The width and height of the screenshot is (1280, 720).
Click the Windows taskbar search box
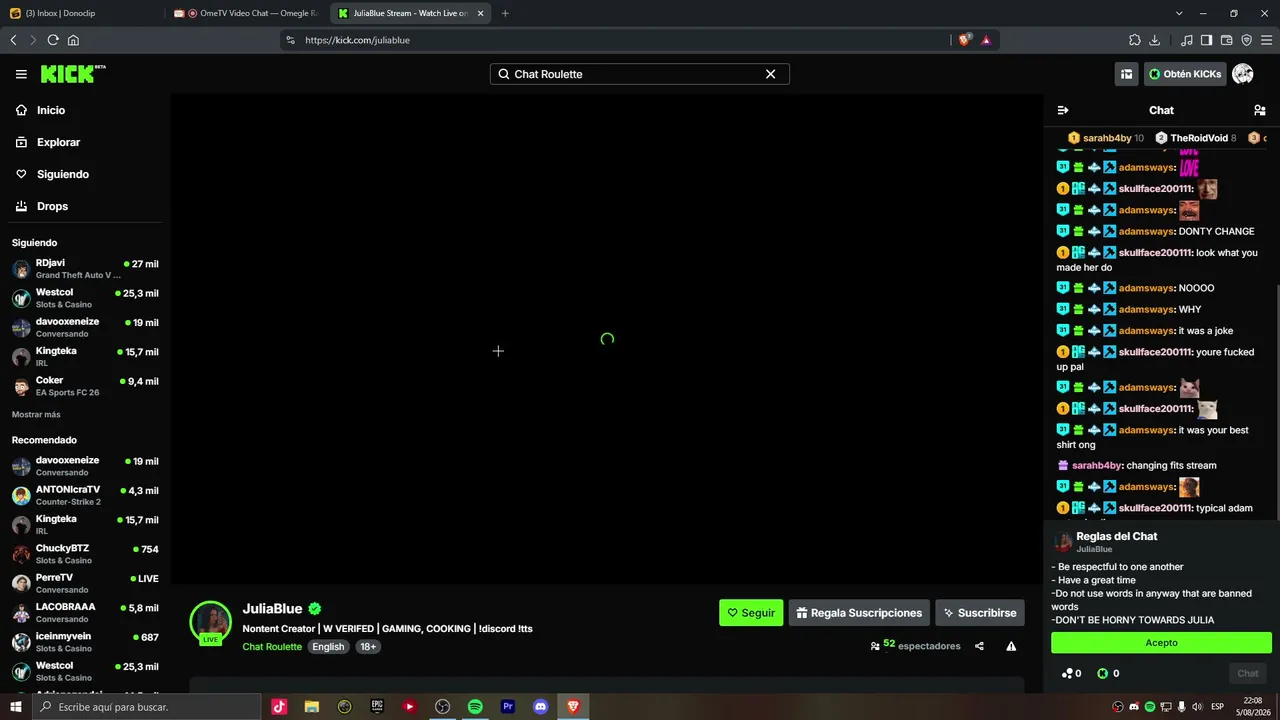pos(146,707)
